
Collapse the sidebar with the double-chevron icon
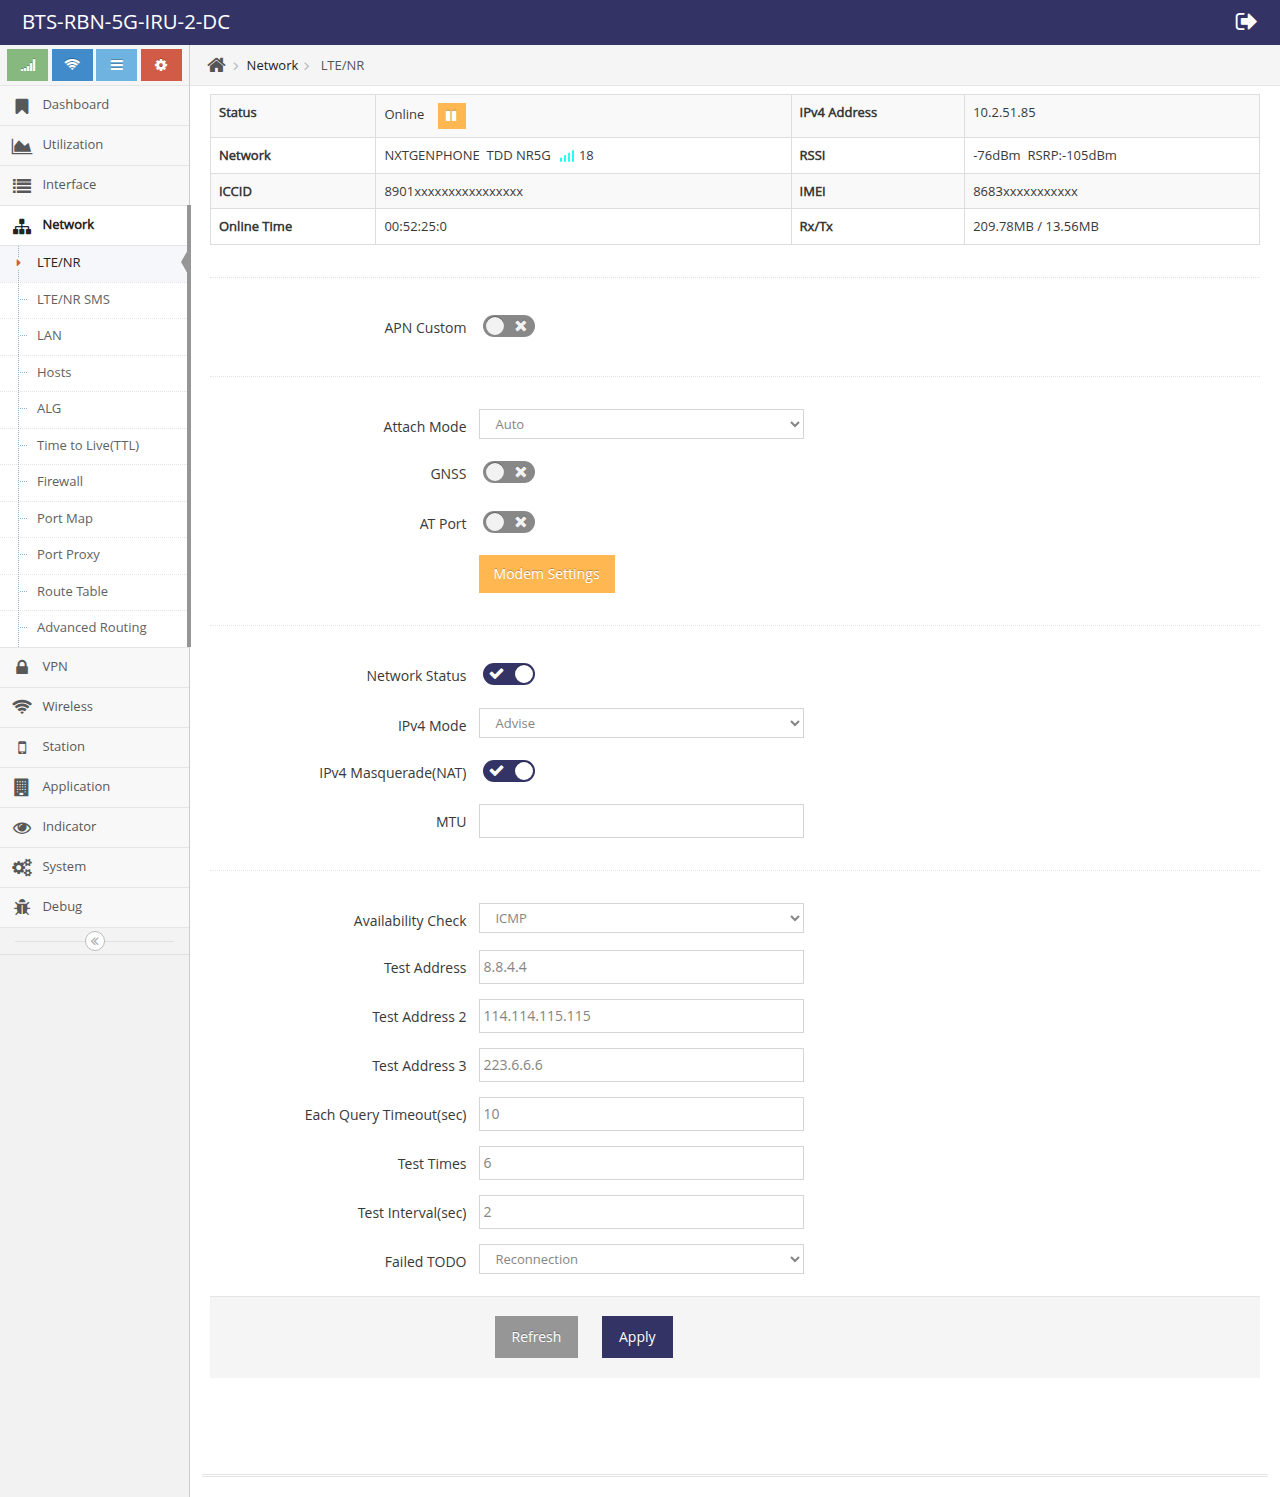pyautogui.click(x=95, y=941)
